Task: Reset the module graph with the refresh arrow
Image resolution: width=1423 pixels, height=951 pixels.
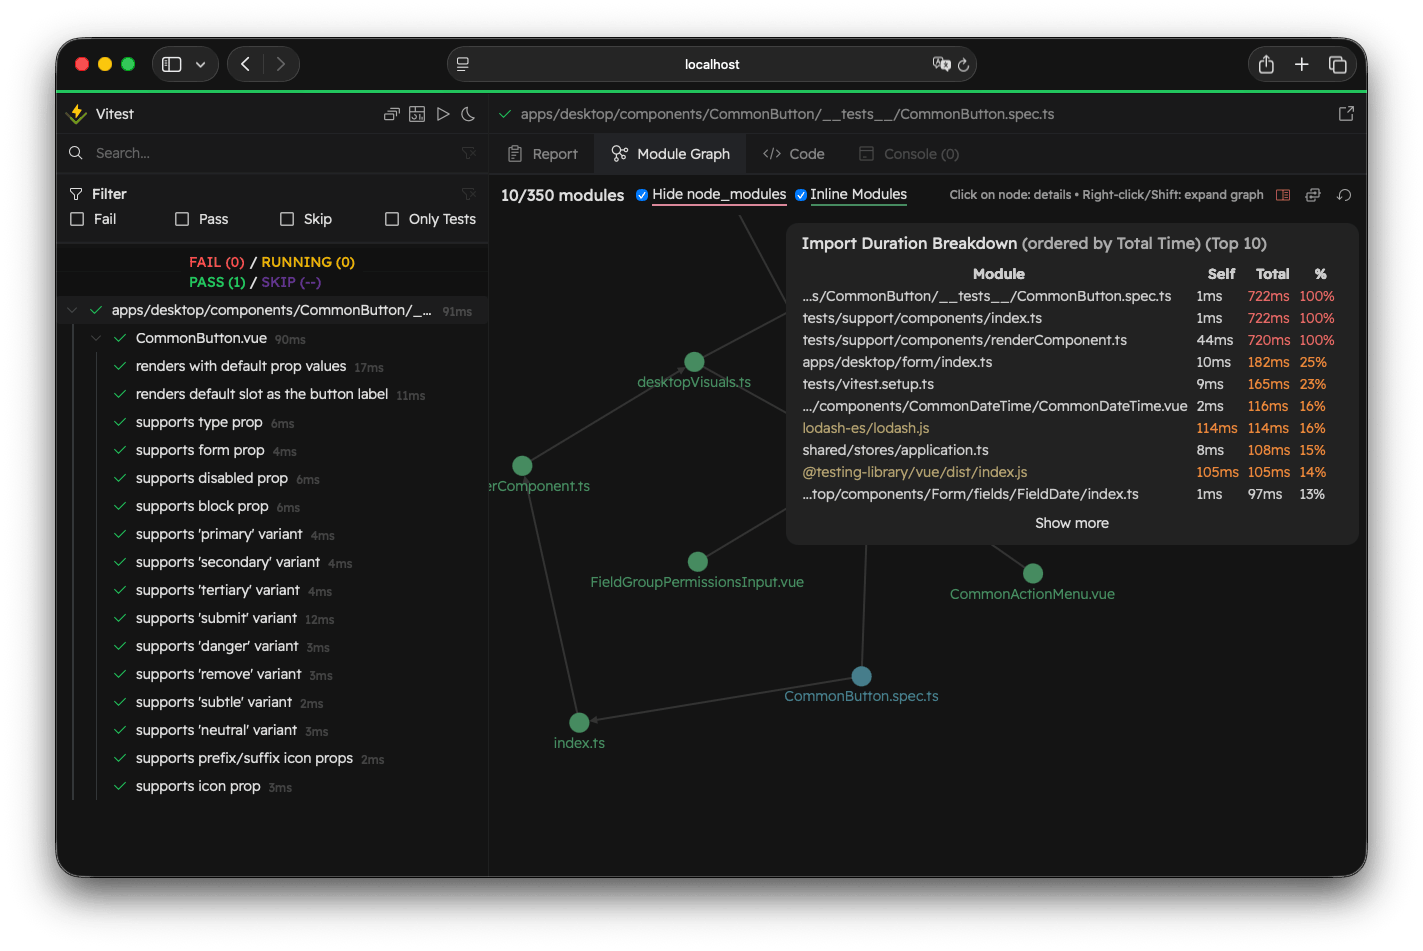Action: [x=1344, y=195]
